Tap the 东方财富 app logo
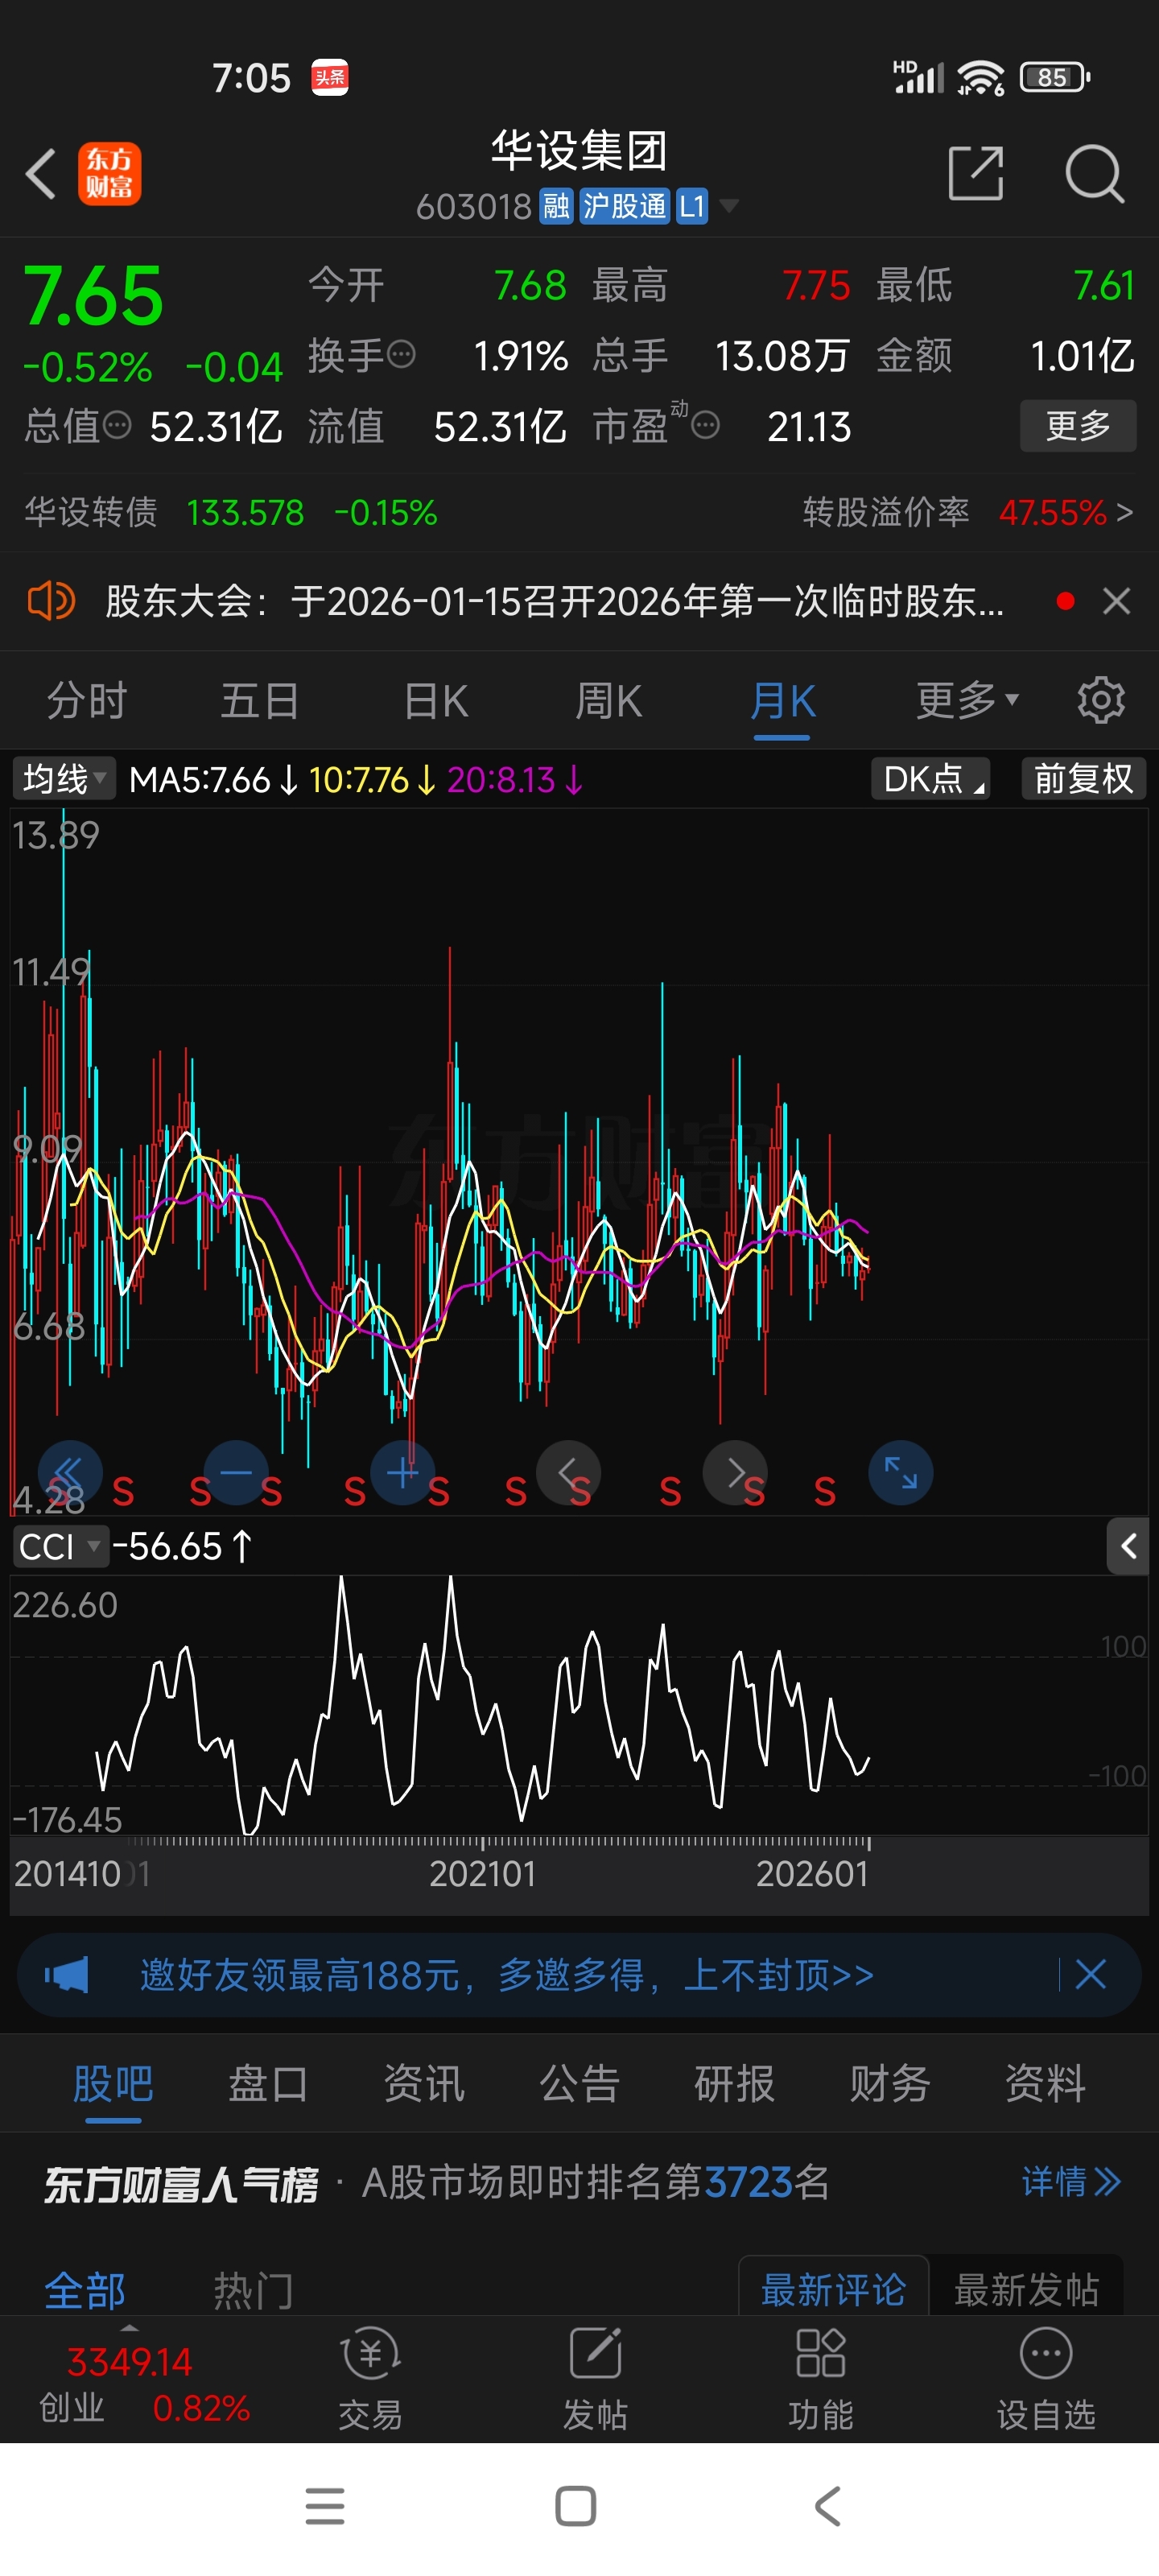Image resolution: width=1159 pixels, height=2576 pixels. pos(110,174)
